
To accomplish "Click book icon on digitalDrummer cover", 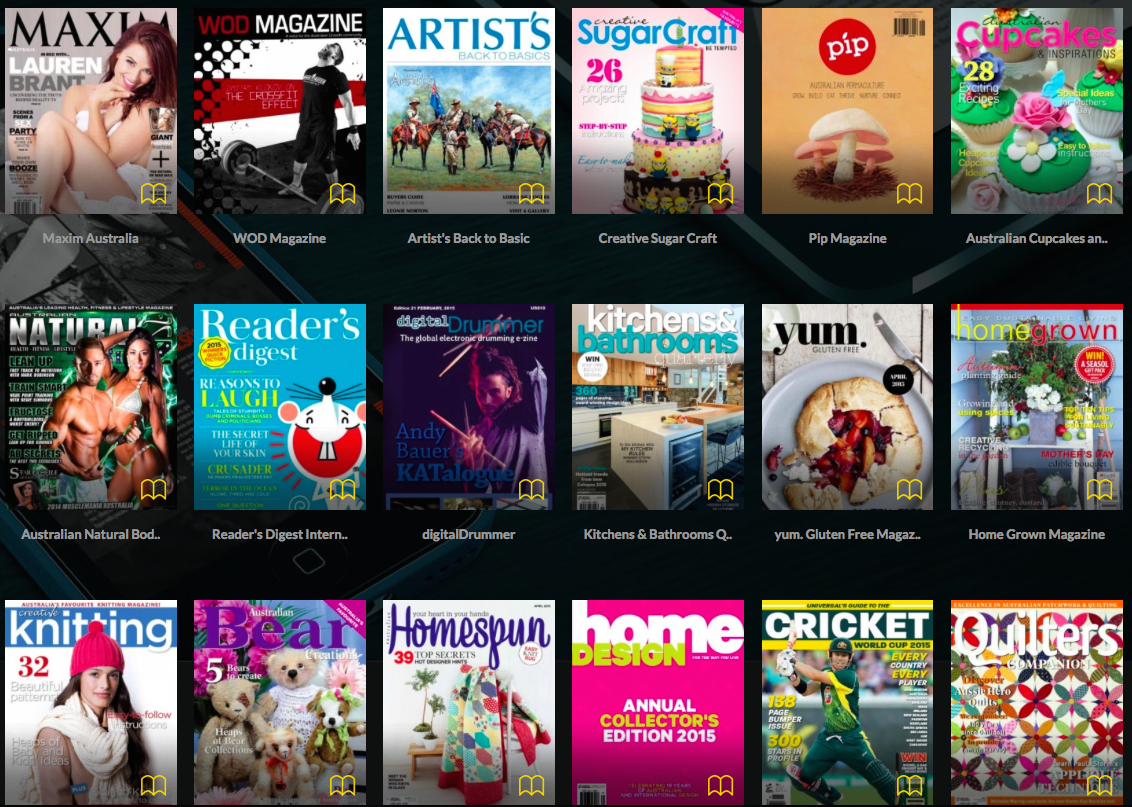I will tap(531, 490).
